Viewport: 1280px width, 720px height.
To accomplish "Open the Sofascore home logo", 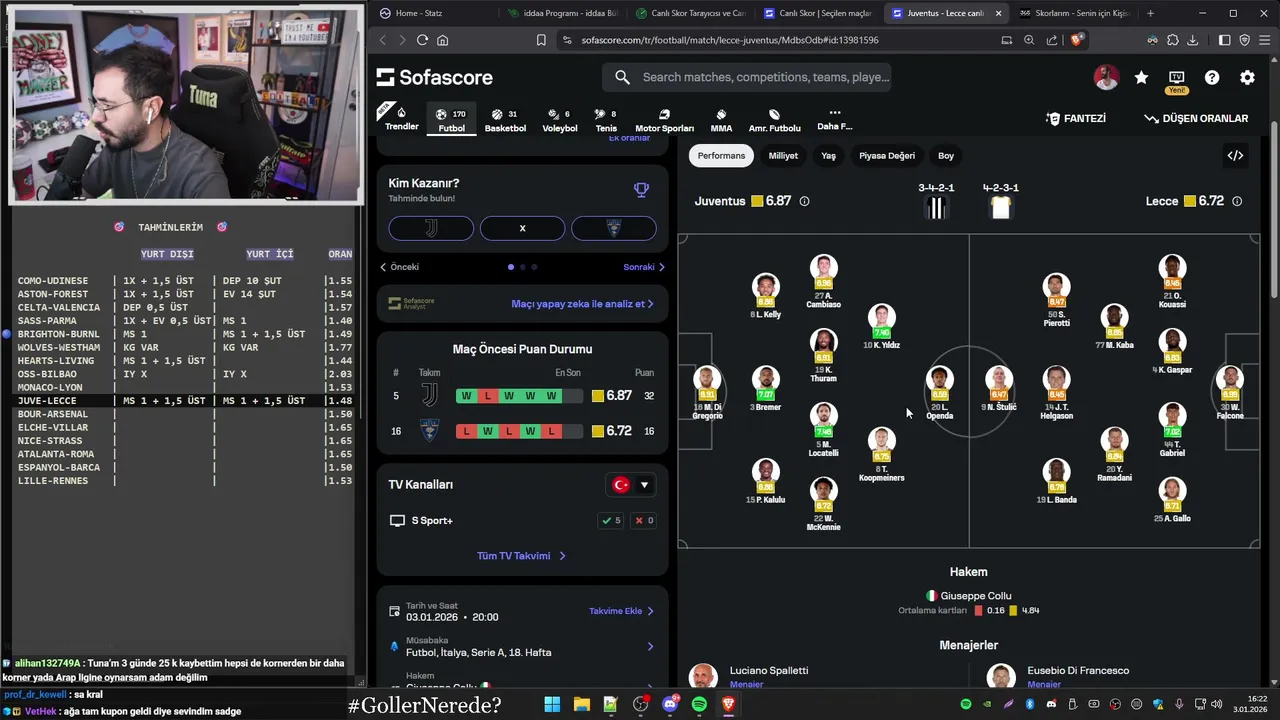I will (434, 77).
